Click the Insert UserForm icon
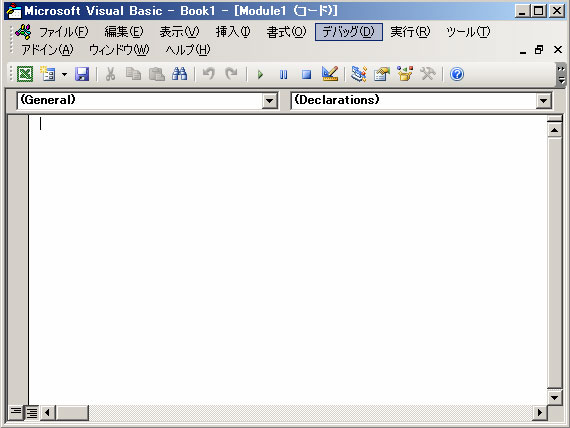This screenshot has height=428, width=570. (x=48, y=74)
